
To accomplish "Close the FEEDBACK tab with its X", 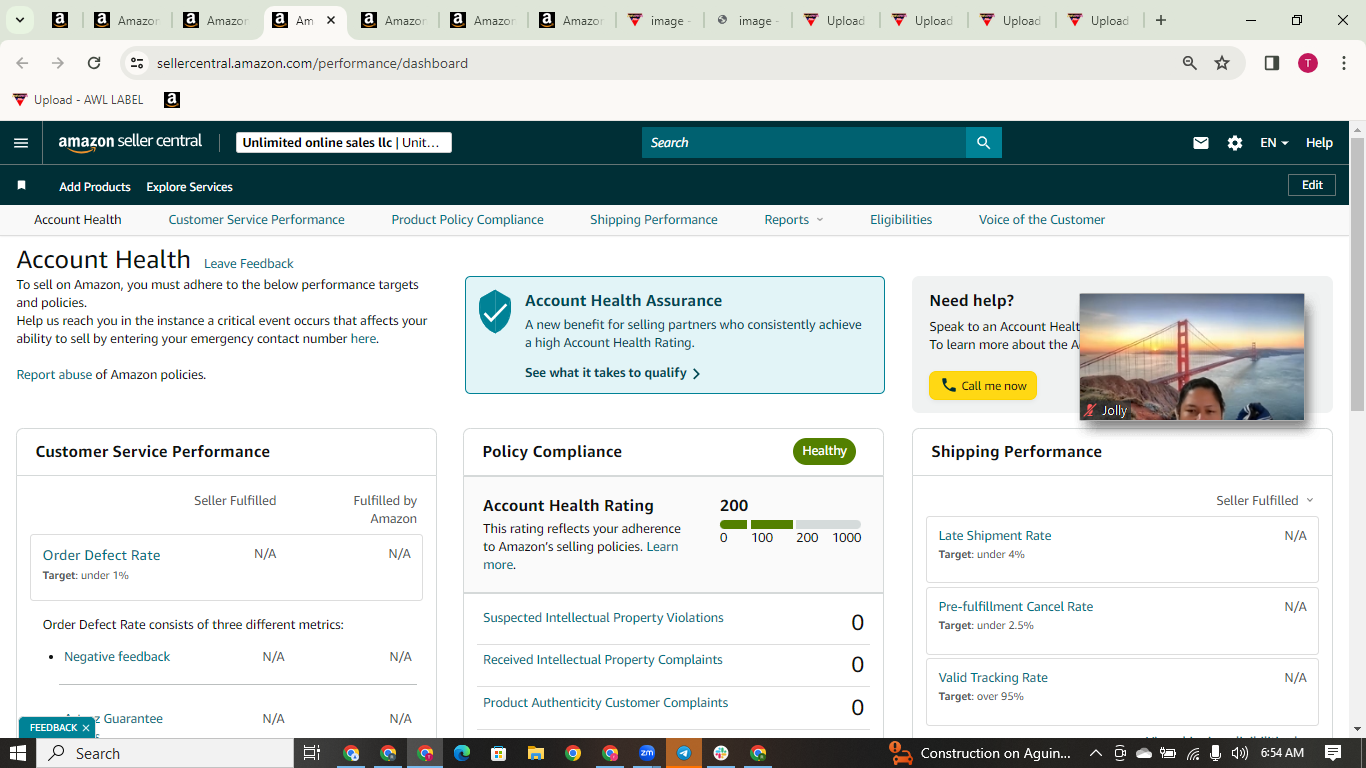I will 86,728.
